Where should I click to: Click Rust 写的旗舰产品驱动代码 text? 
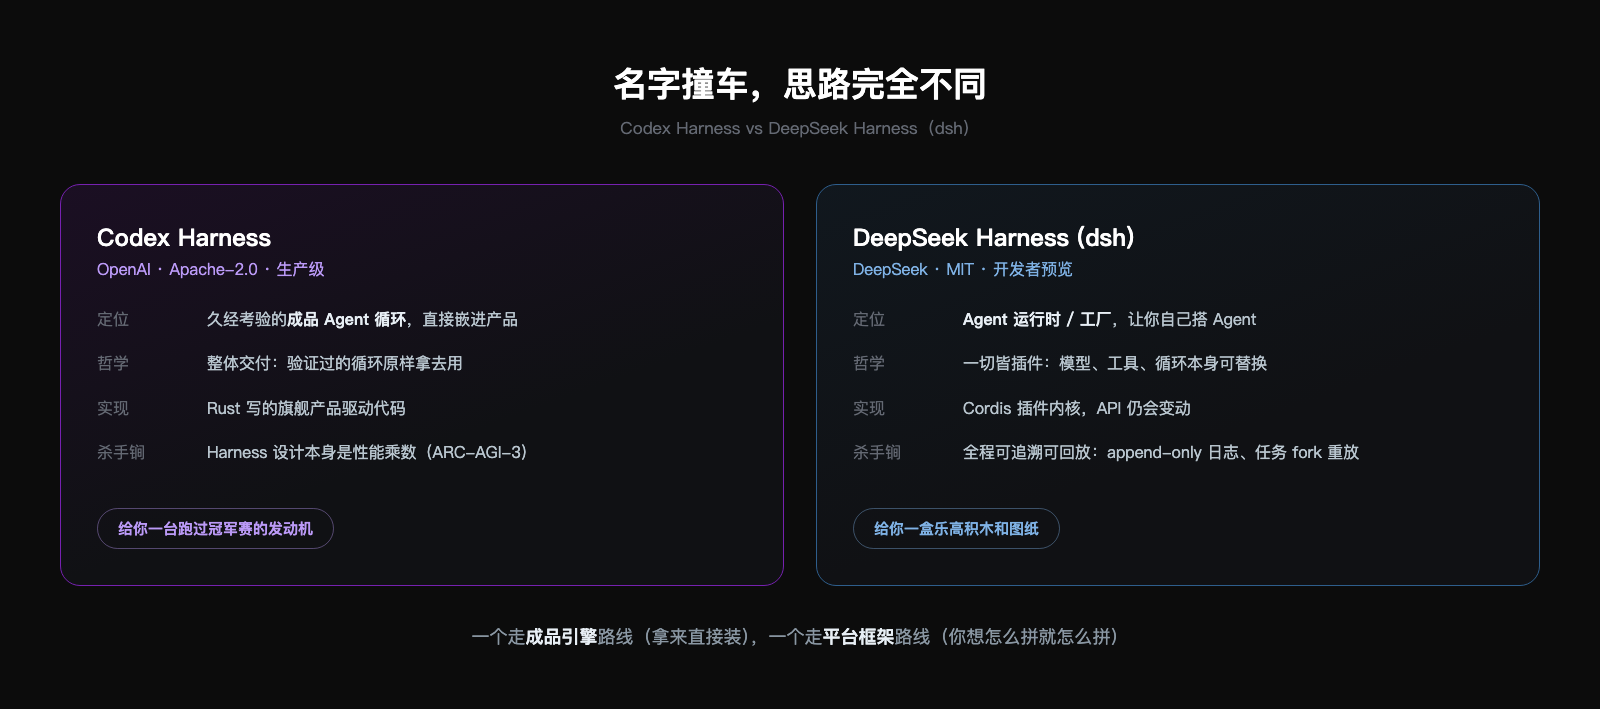[306, 408]
